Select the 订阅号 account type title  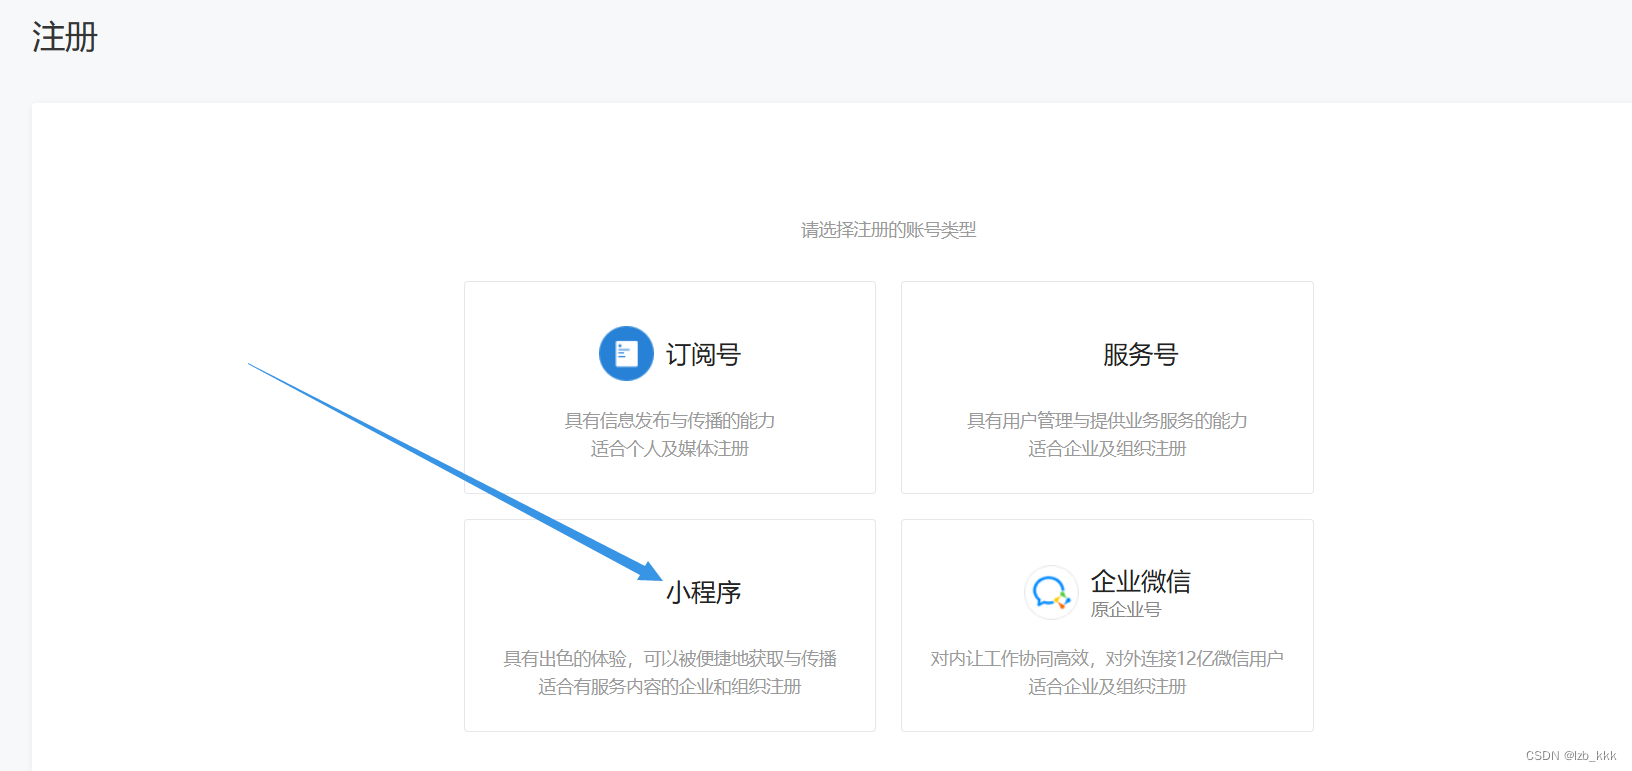703,355
